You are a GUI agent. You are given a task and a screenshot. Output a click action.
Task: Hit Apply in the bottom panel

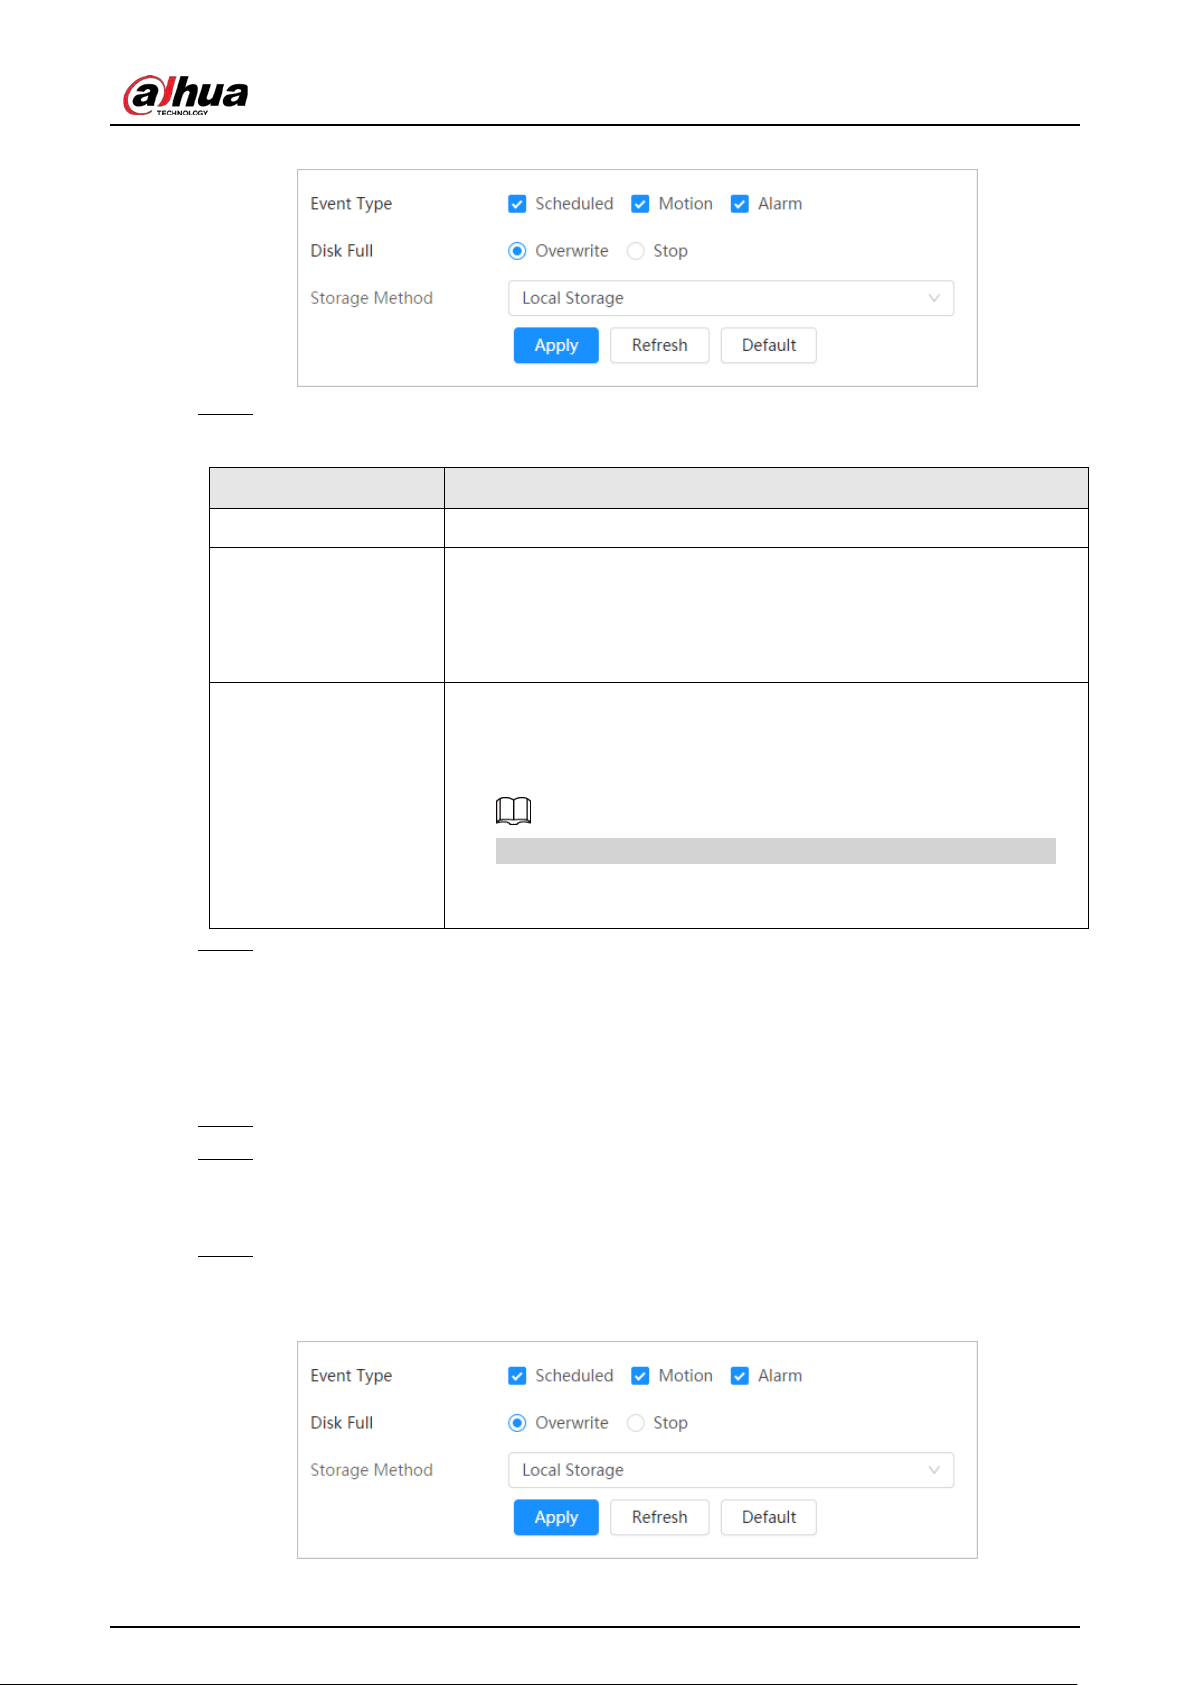pos(556,1517)
